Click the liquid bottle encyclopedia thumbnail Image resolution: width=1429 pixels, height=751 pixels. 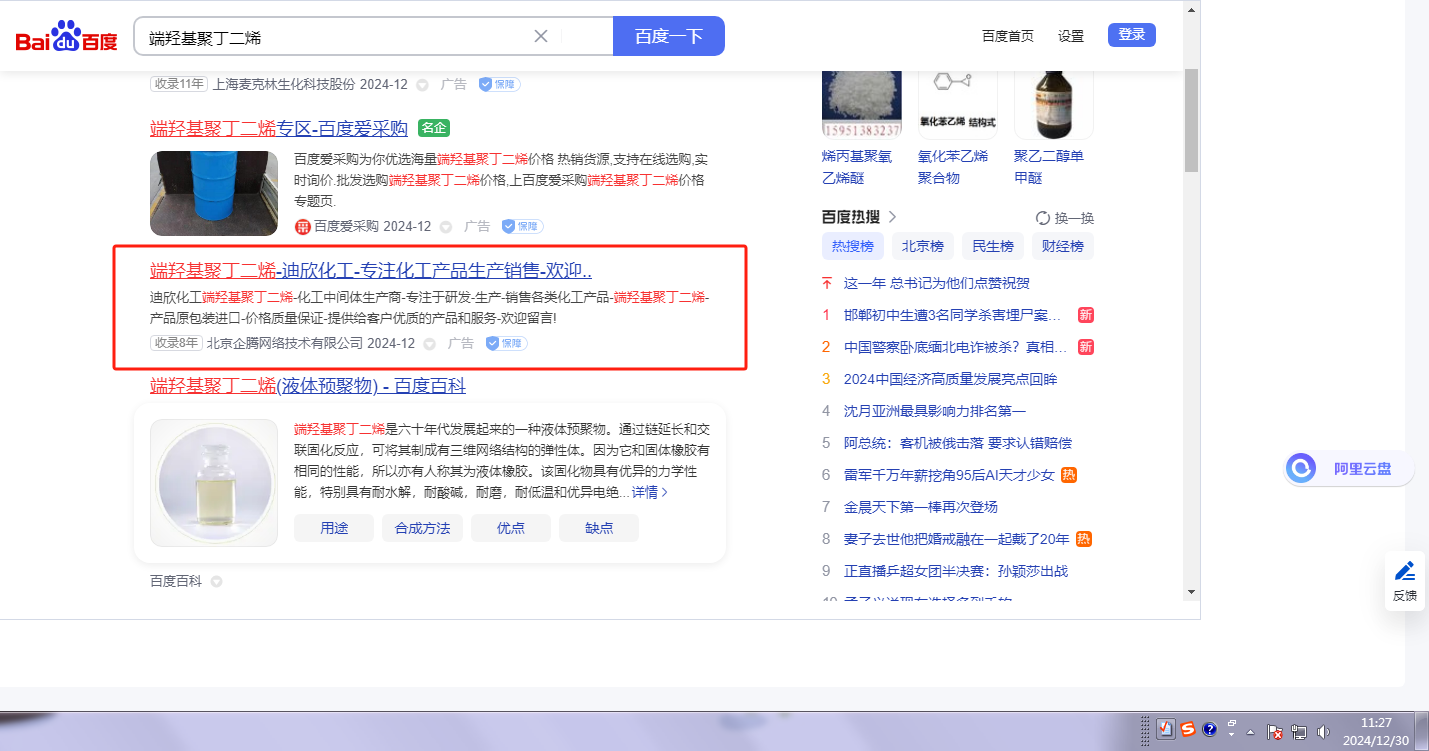pyautogui.click(x=214, y=483)
